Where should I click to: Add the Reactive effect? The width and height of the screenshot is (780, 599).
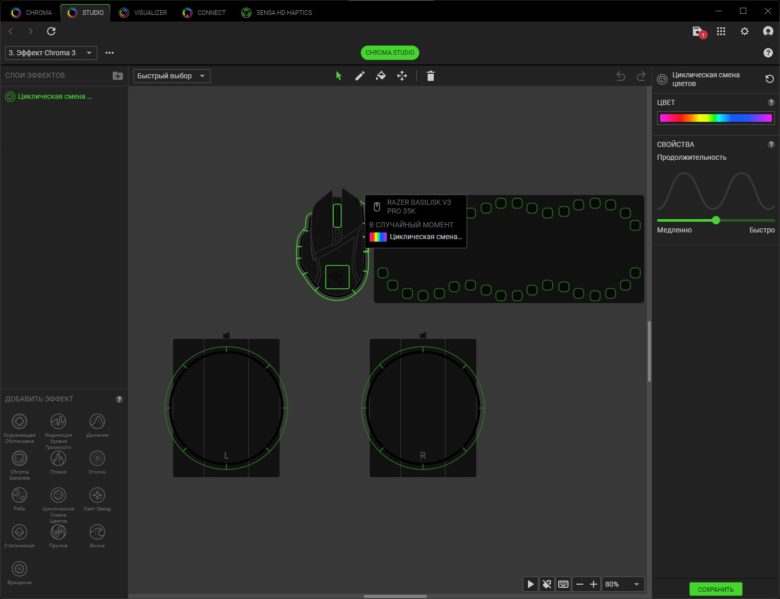pos(97,458)
